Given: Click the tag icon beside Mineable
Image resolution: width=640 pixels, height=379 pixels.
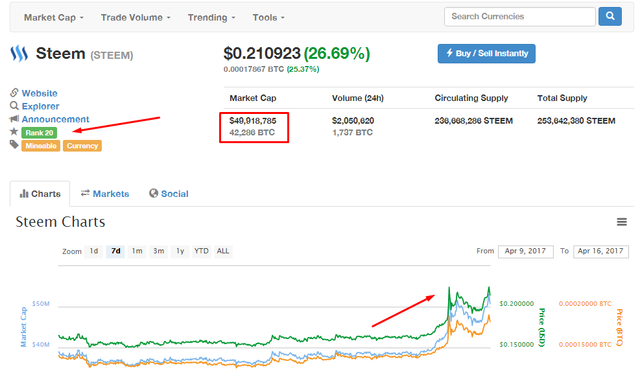Looking at the screenshot, I should tap(14, 145).
